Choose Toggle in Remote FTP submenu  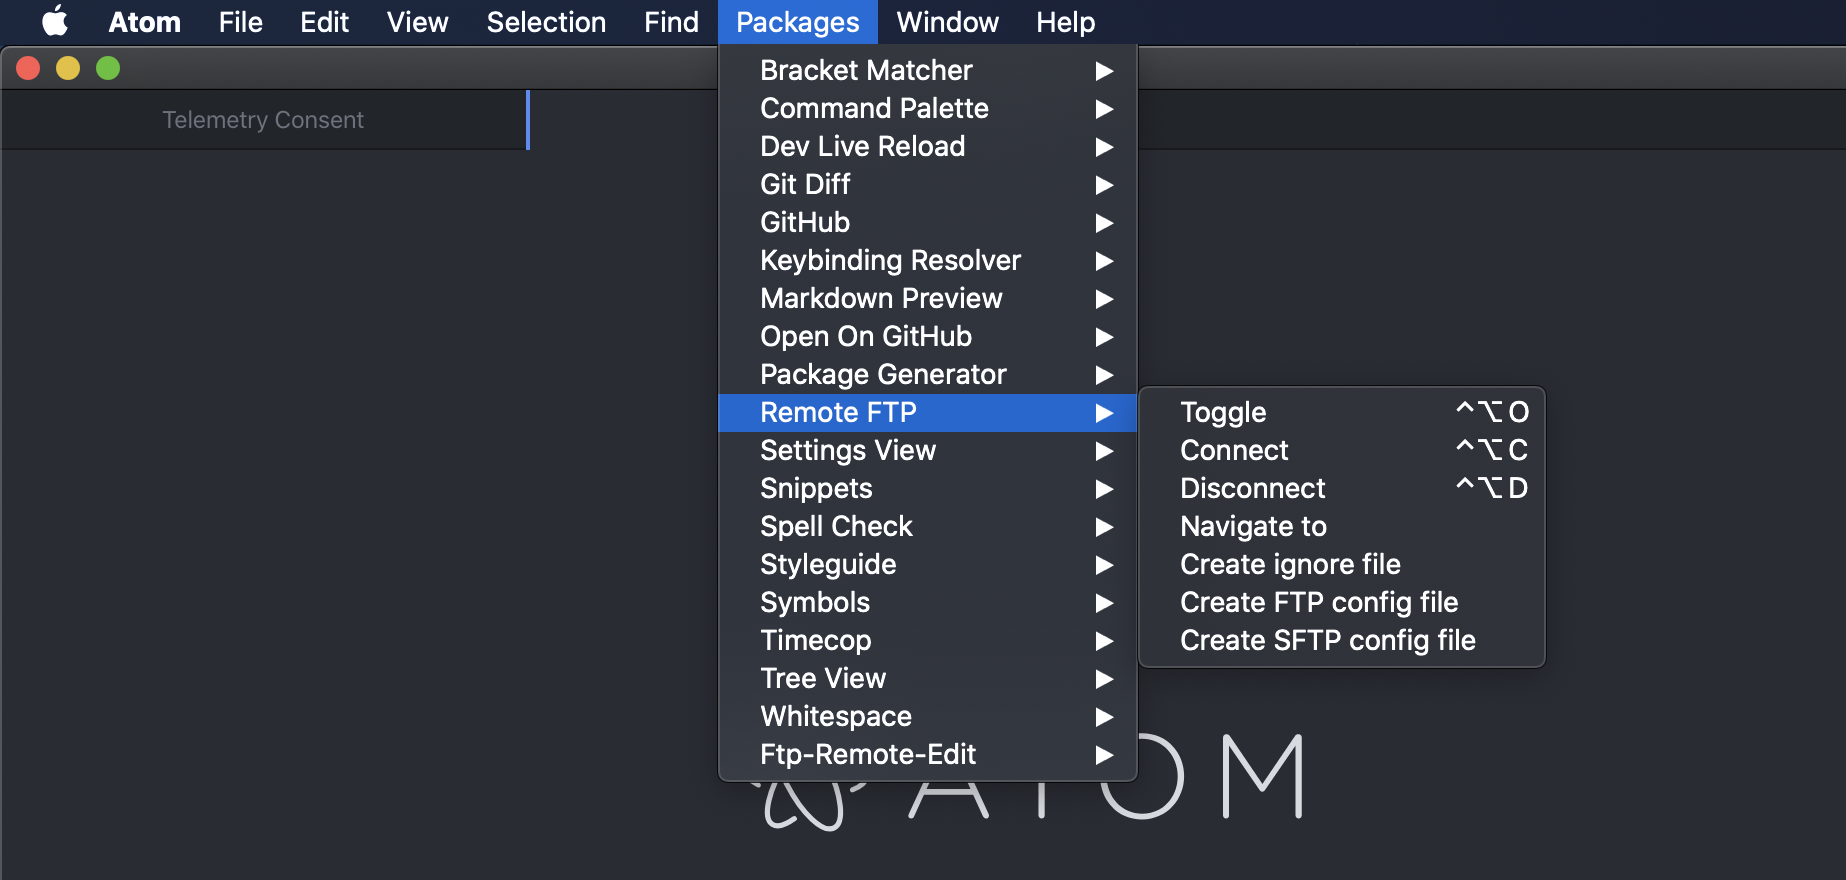click(1342, 413)
